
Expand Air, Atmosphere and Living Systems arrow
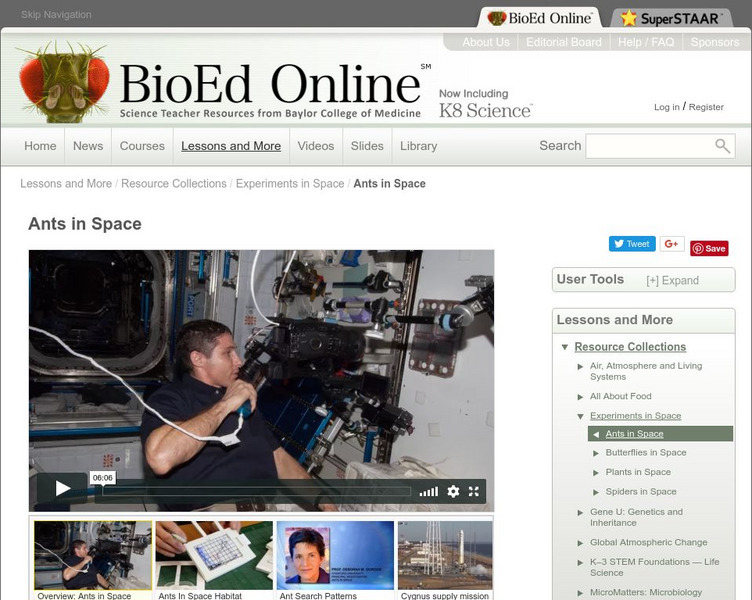point(580,366)
